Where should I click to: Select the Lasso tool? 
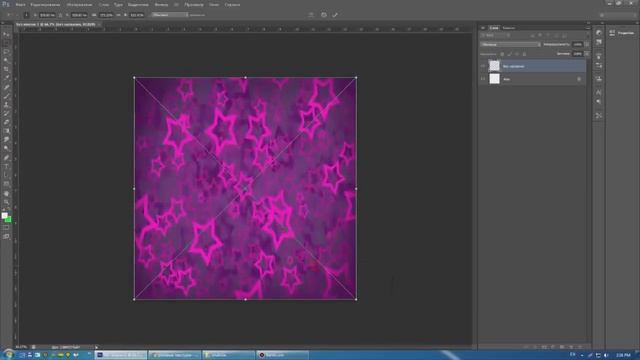(x=6, y=52)
